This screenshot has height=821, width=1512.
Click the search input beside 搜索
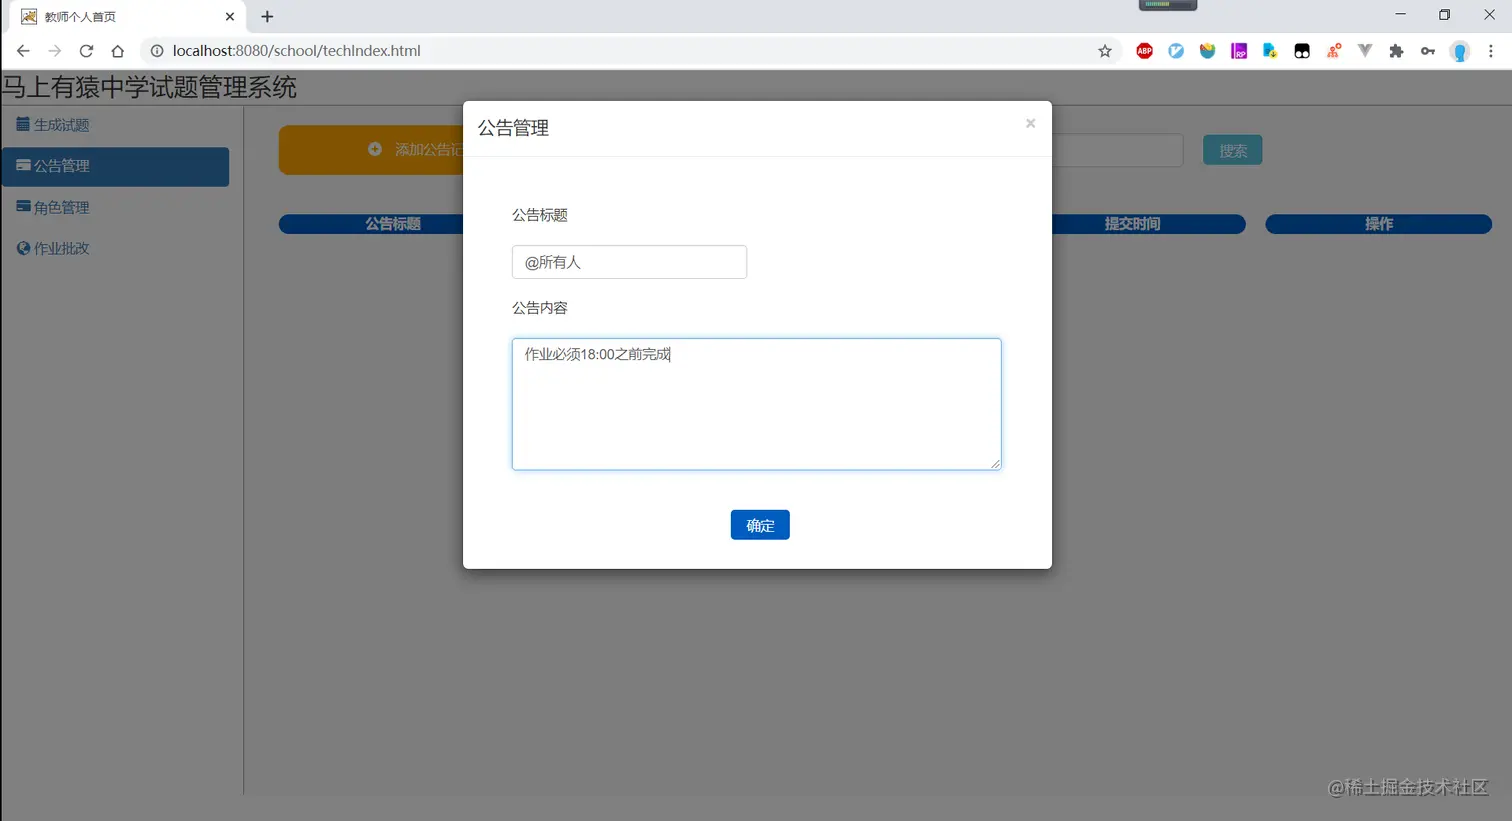point(1118,150)
